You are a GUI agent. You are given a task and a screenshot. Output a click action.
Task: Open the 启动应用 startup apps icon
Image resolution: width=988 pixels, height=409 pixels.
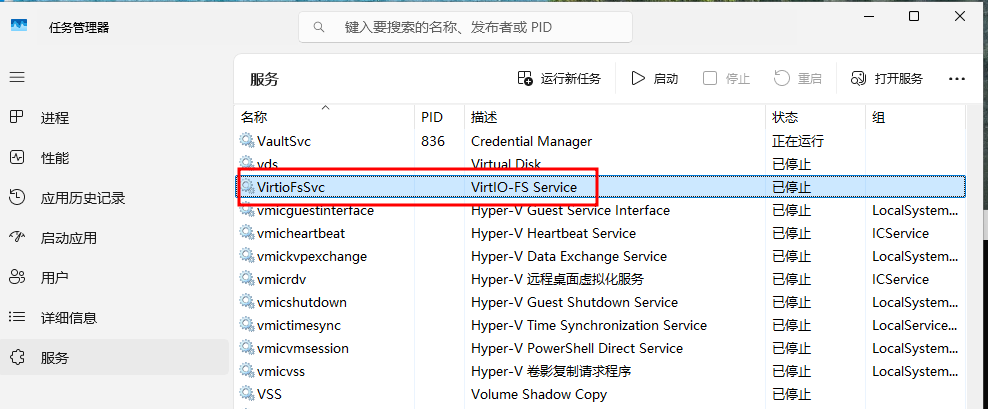(17, 237)
